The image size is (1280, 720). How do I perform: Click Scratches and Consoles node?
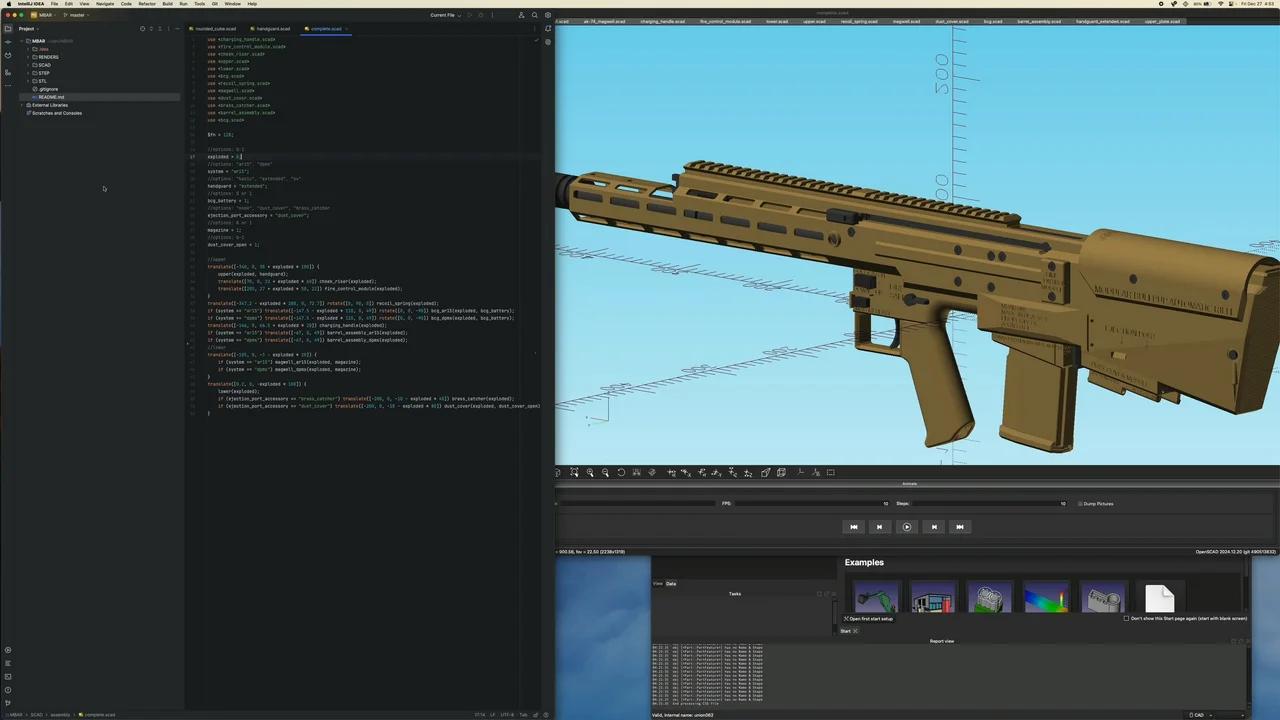point(56,113)
